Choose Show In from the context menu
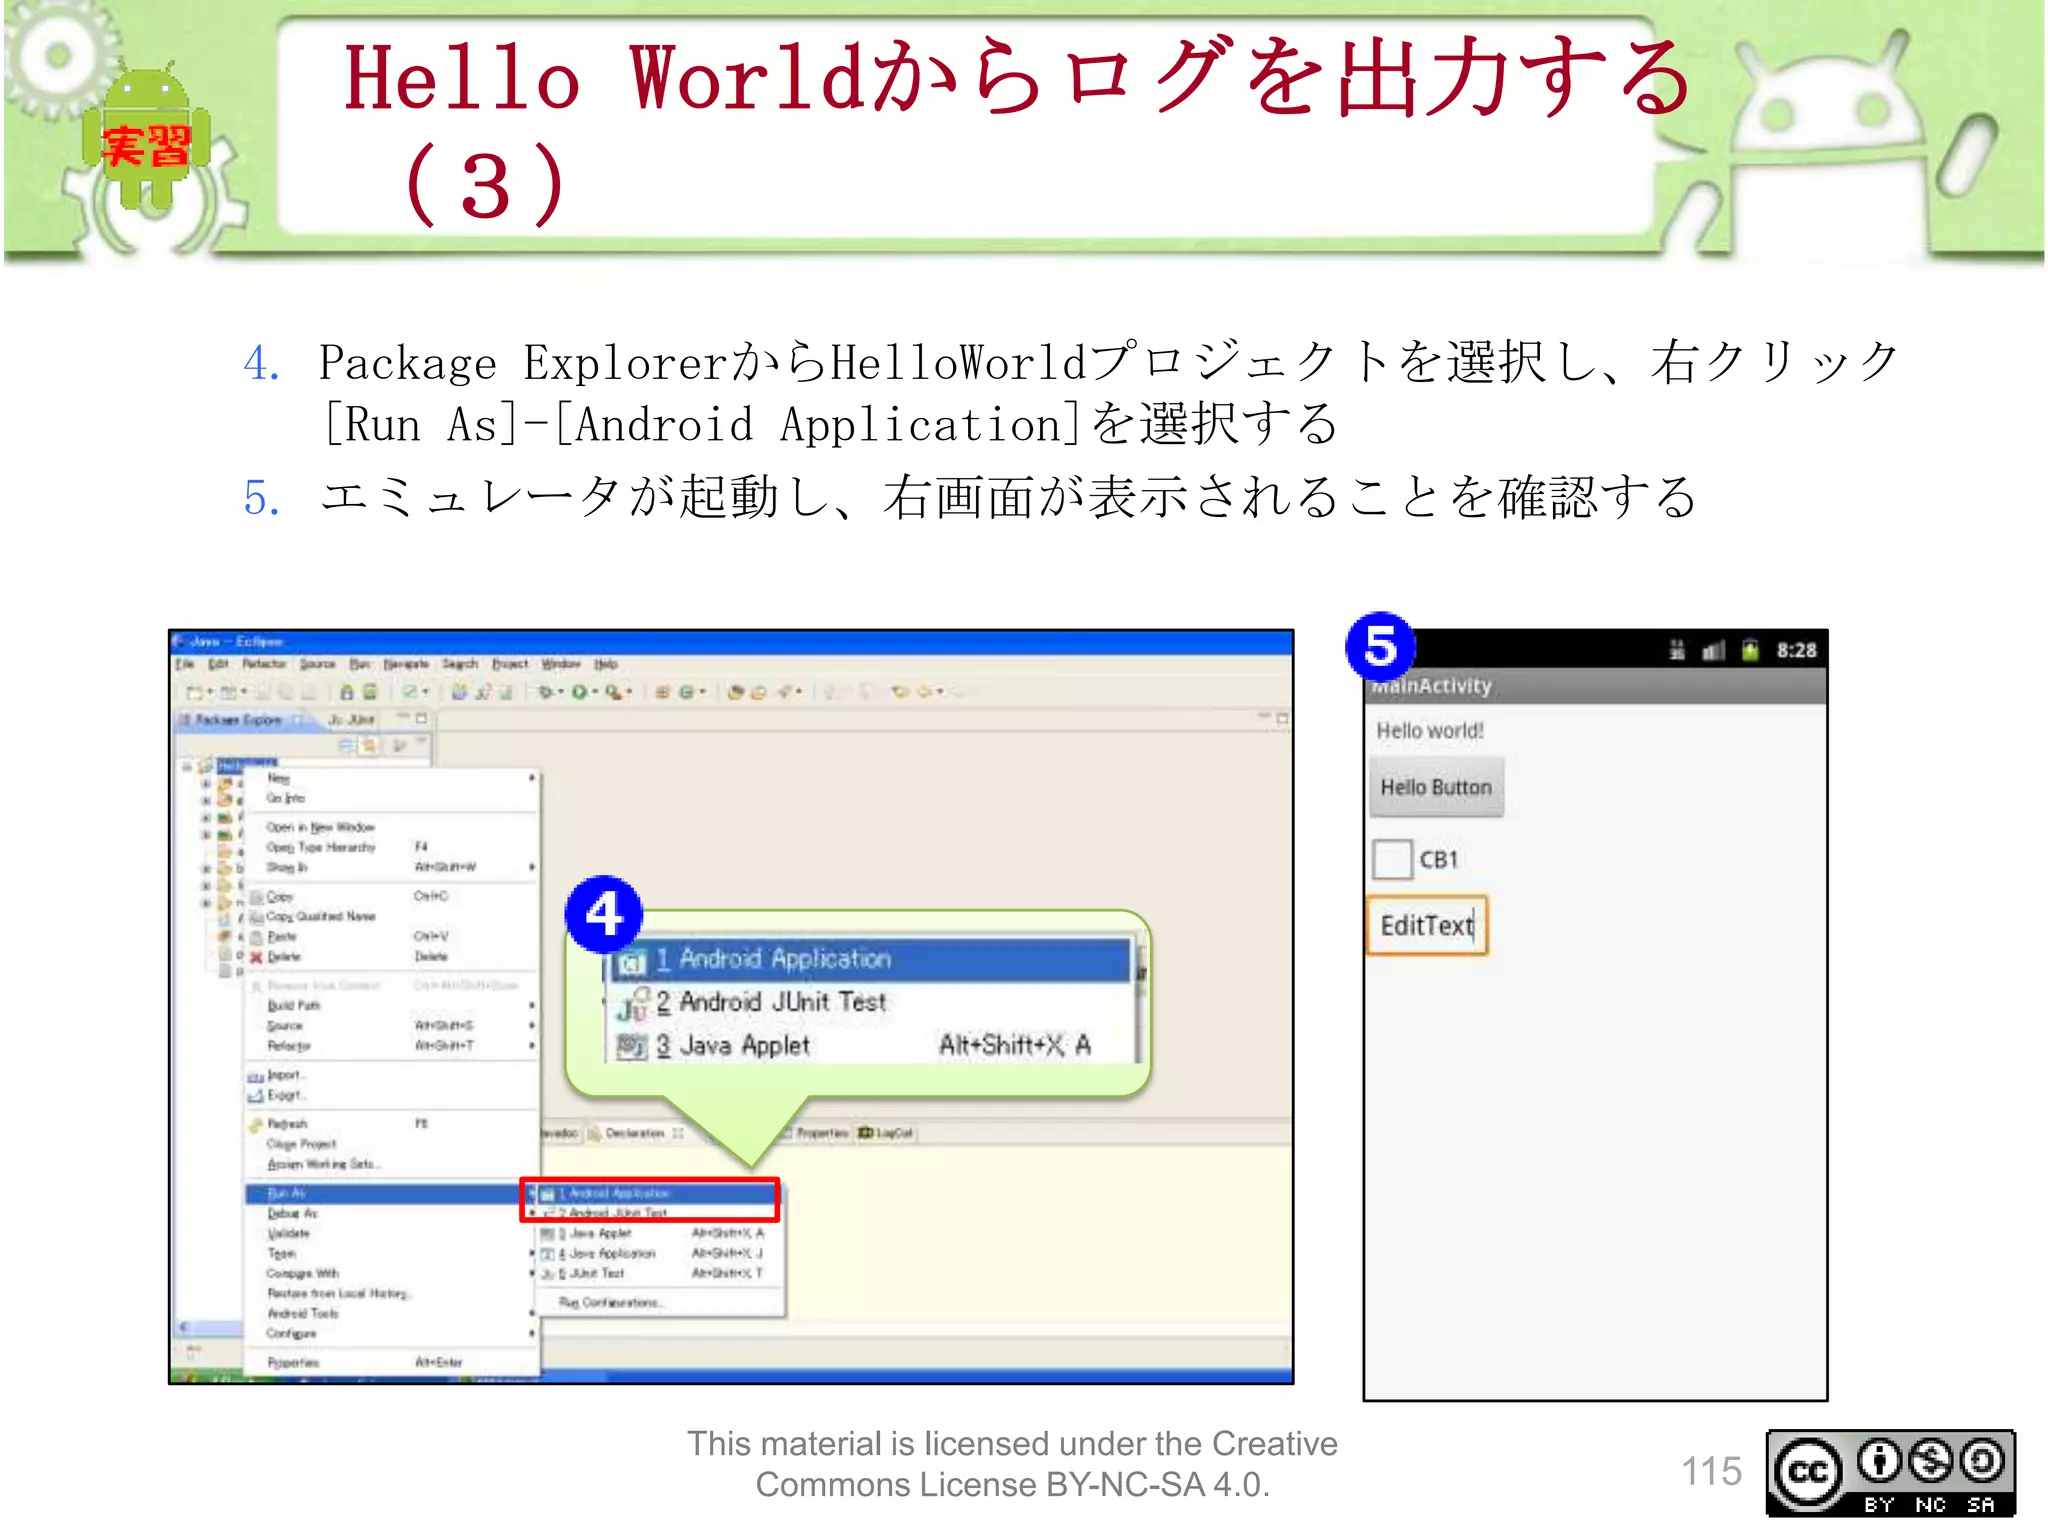 392,867
